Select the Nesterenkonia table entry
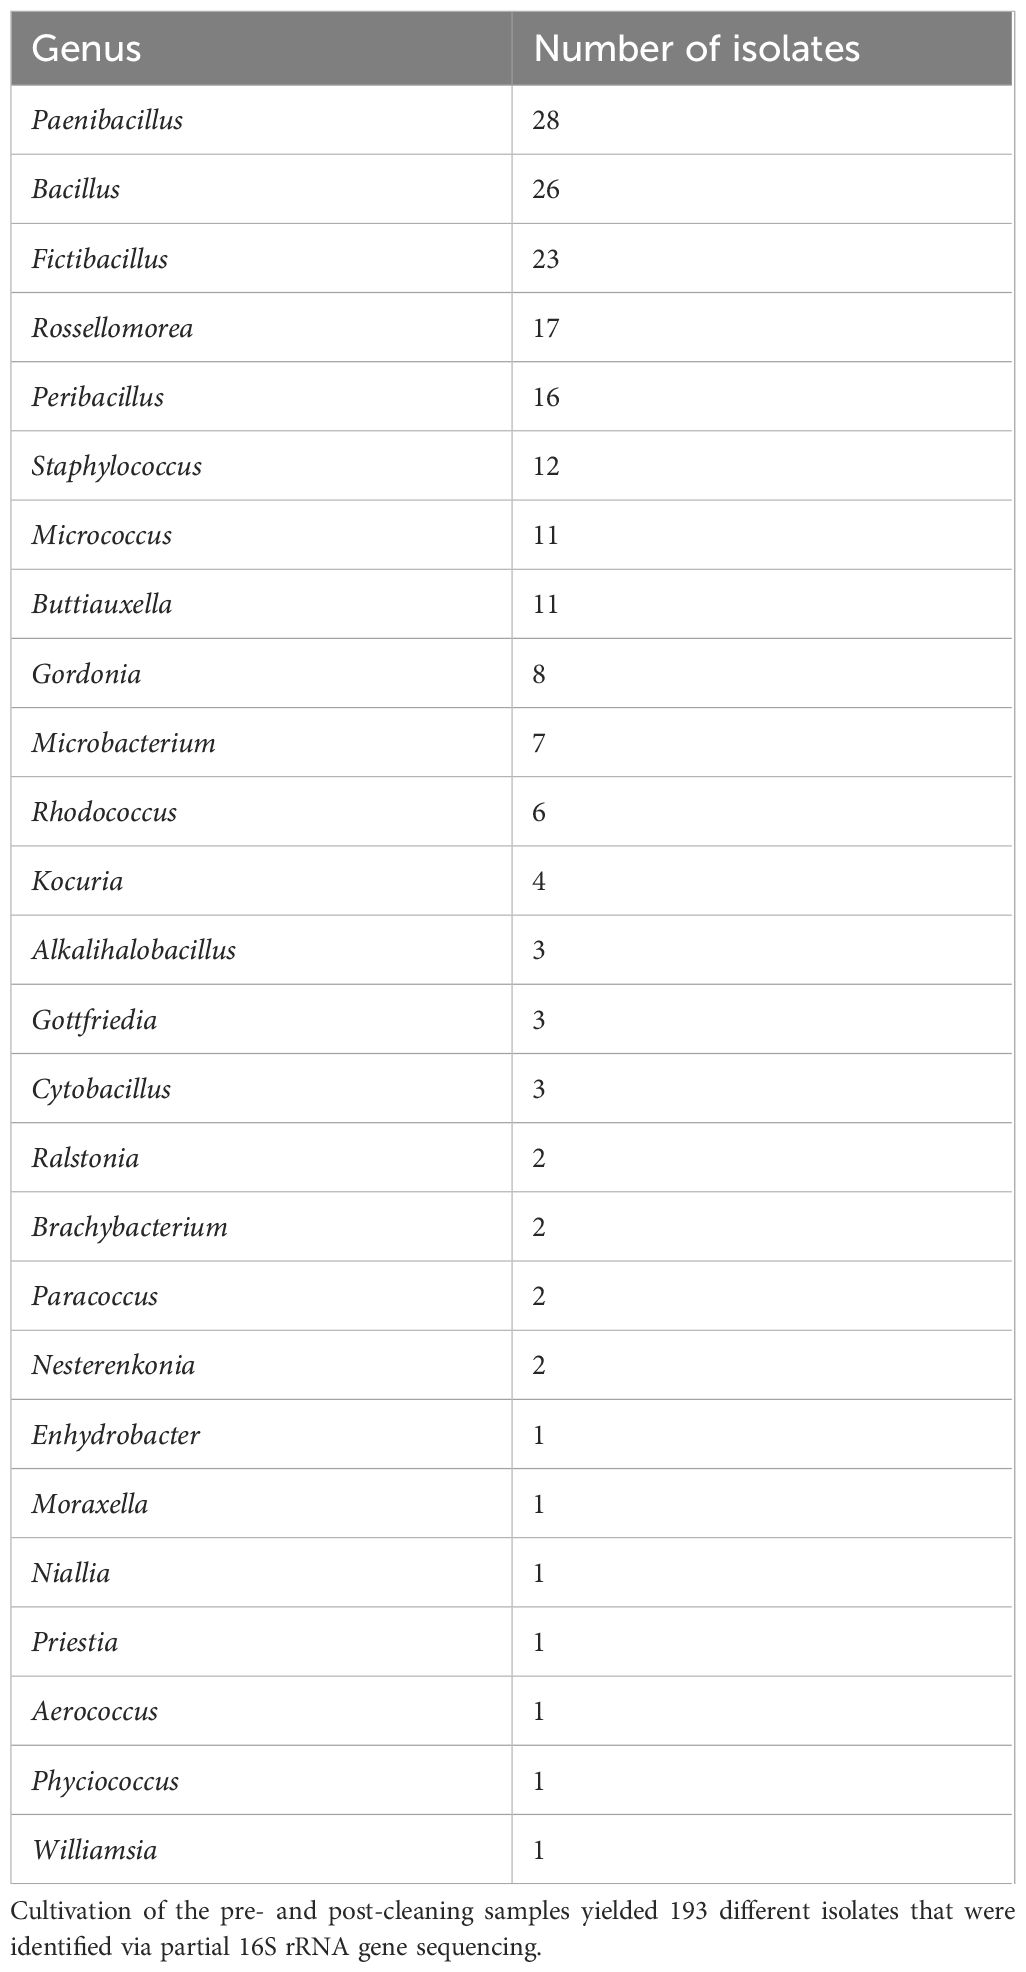This screenshot has width=1026, height=1972. click(x=113, y=1365)
